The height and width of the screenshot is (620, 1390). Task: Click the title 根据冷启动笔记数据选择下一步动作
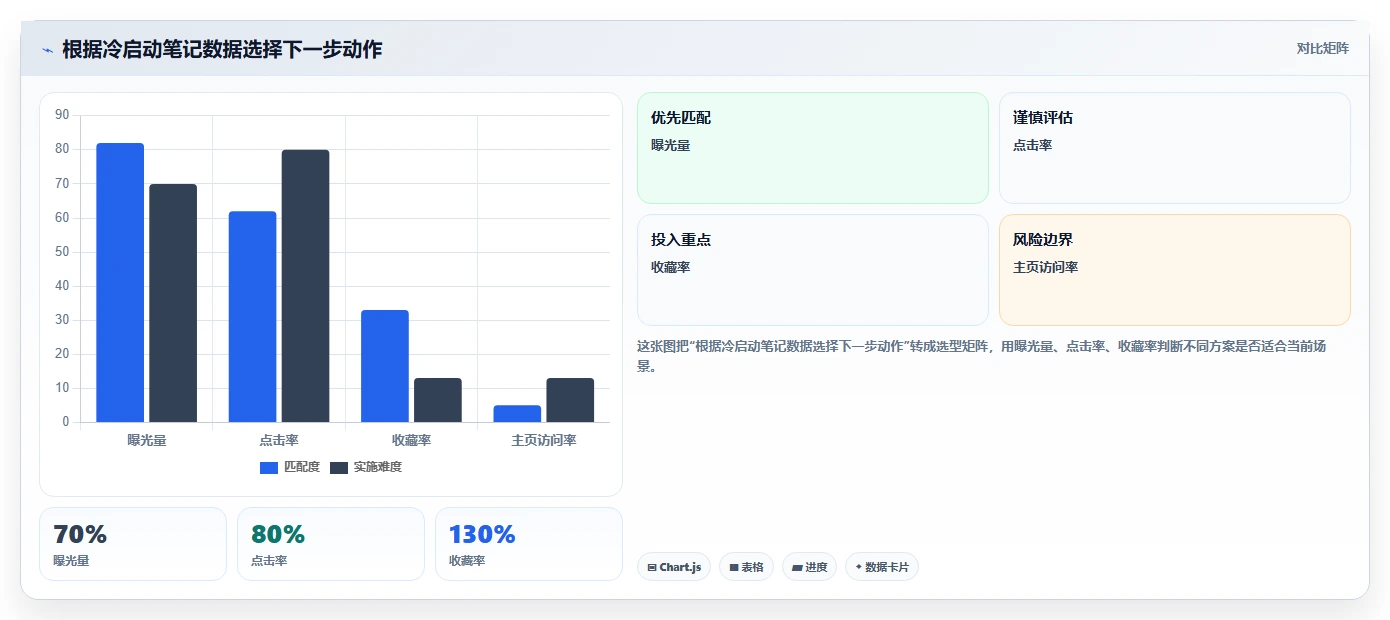222,49
